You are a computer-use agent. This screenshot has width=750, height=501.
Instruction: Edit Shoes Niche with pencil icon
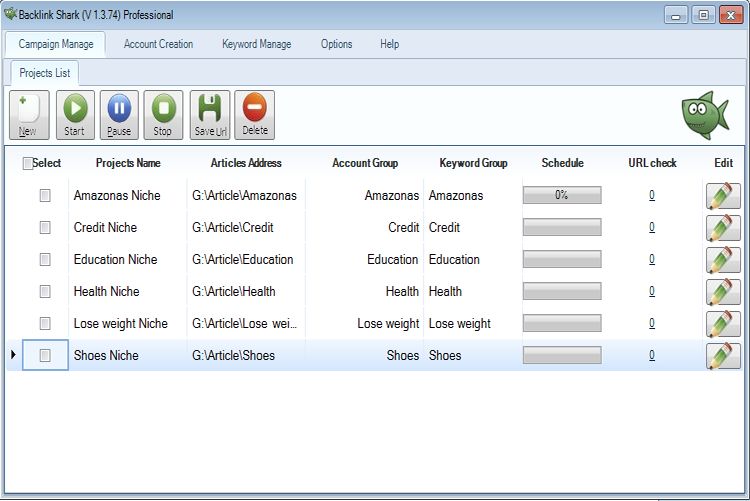(723, 356)
